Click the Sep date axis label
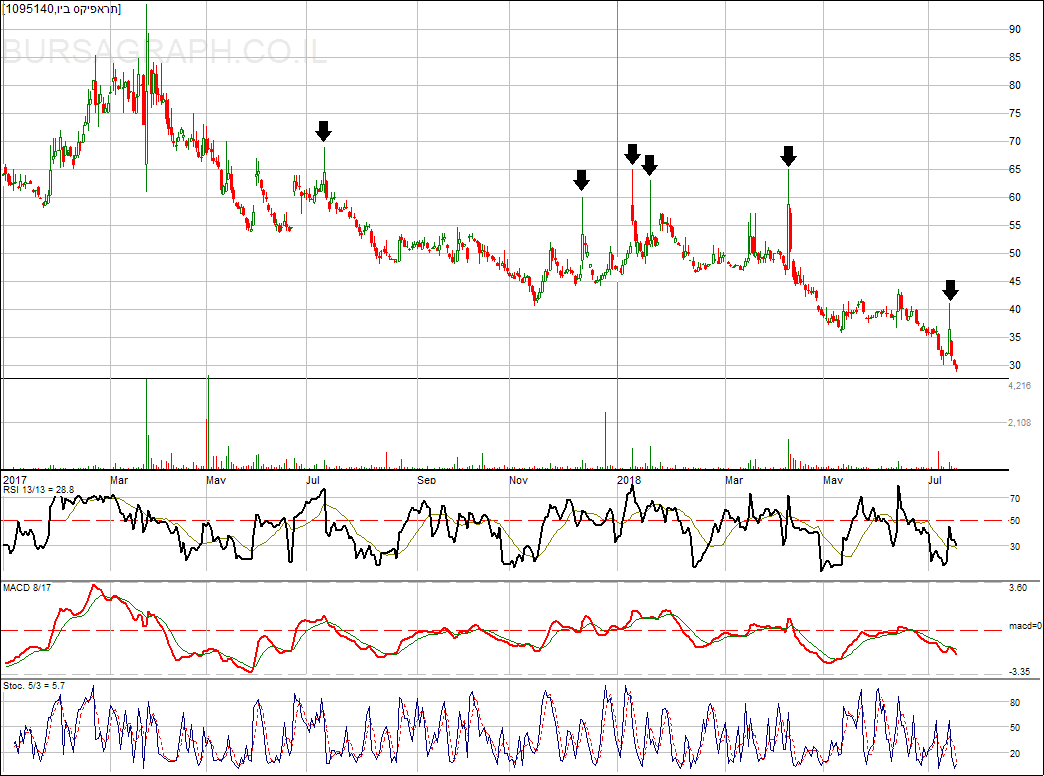Viewport: 1044px width, 776px height. (x=427, y=480)
